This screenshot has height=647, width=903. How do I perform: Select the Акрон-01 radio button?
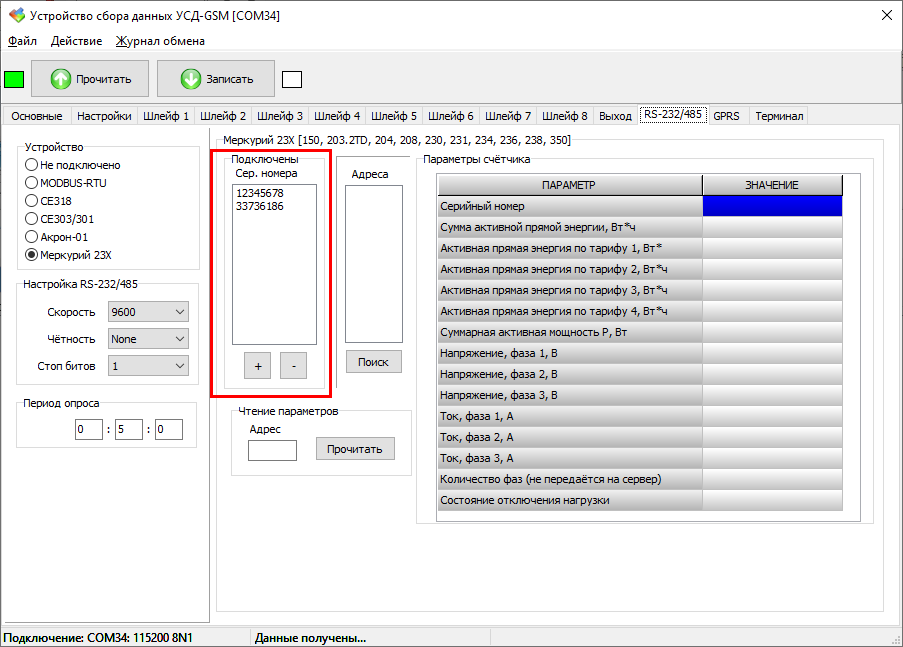coord(56,237)
